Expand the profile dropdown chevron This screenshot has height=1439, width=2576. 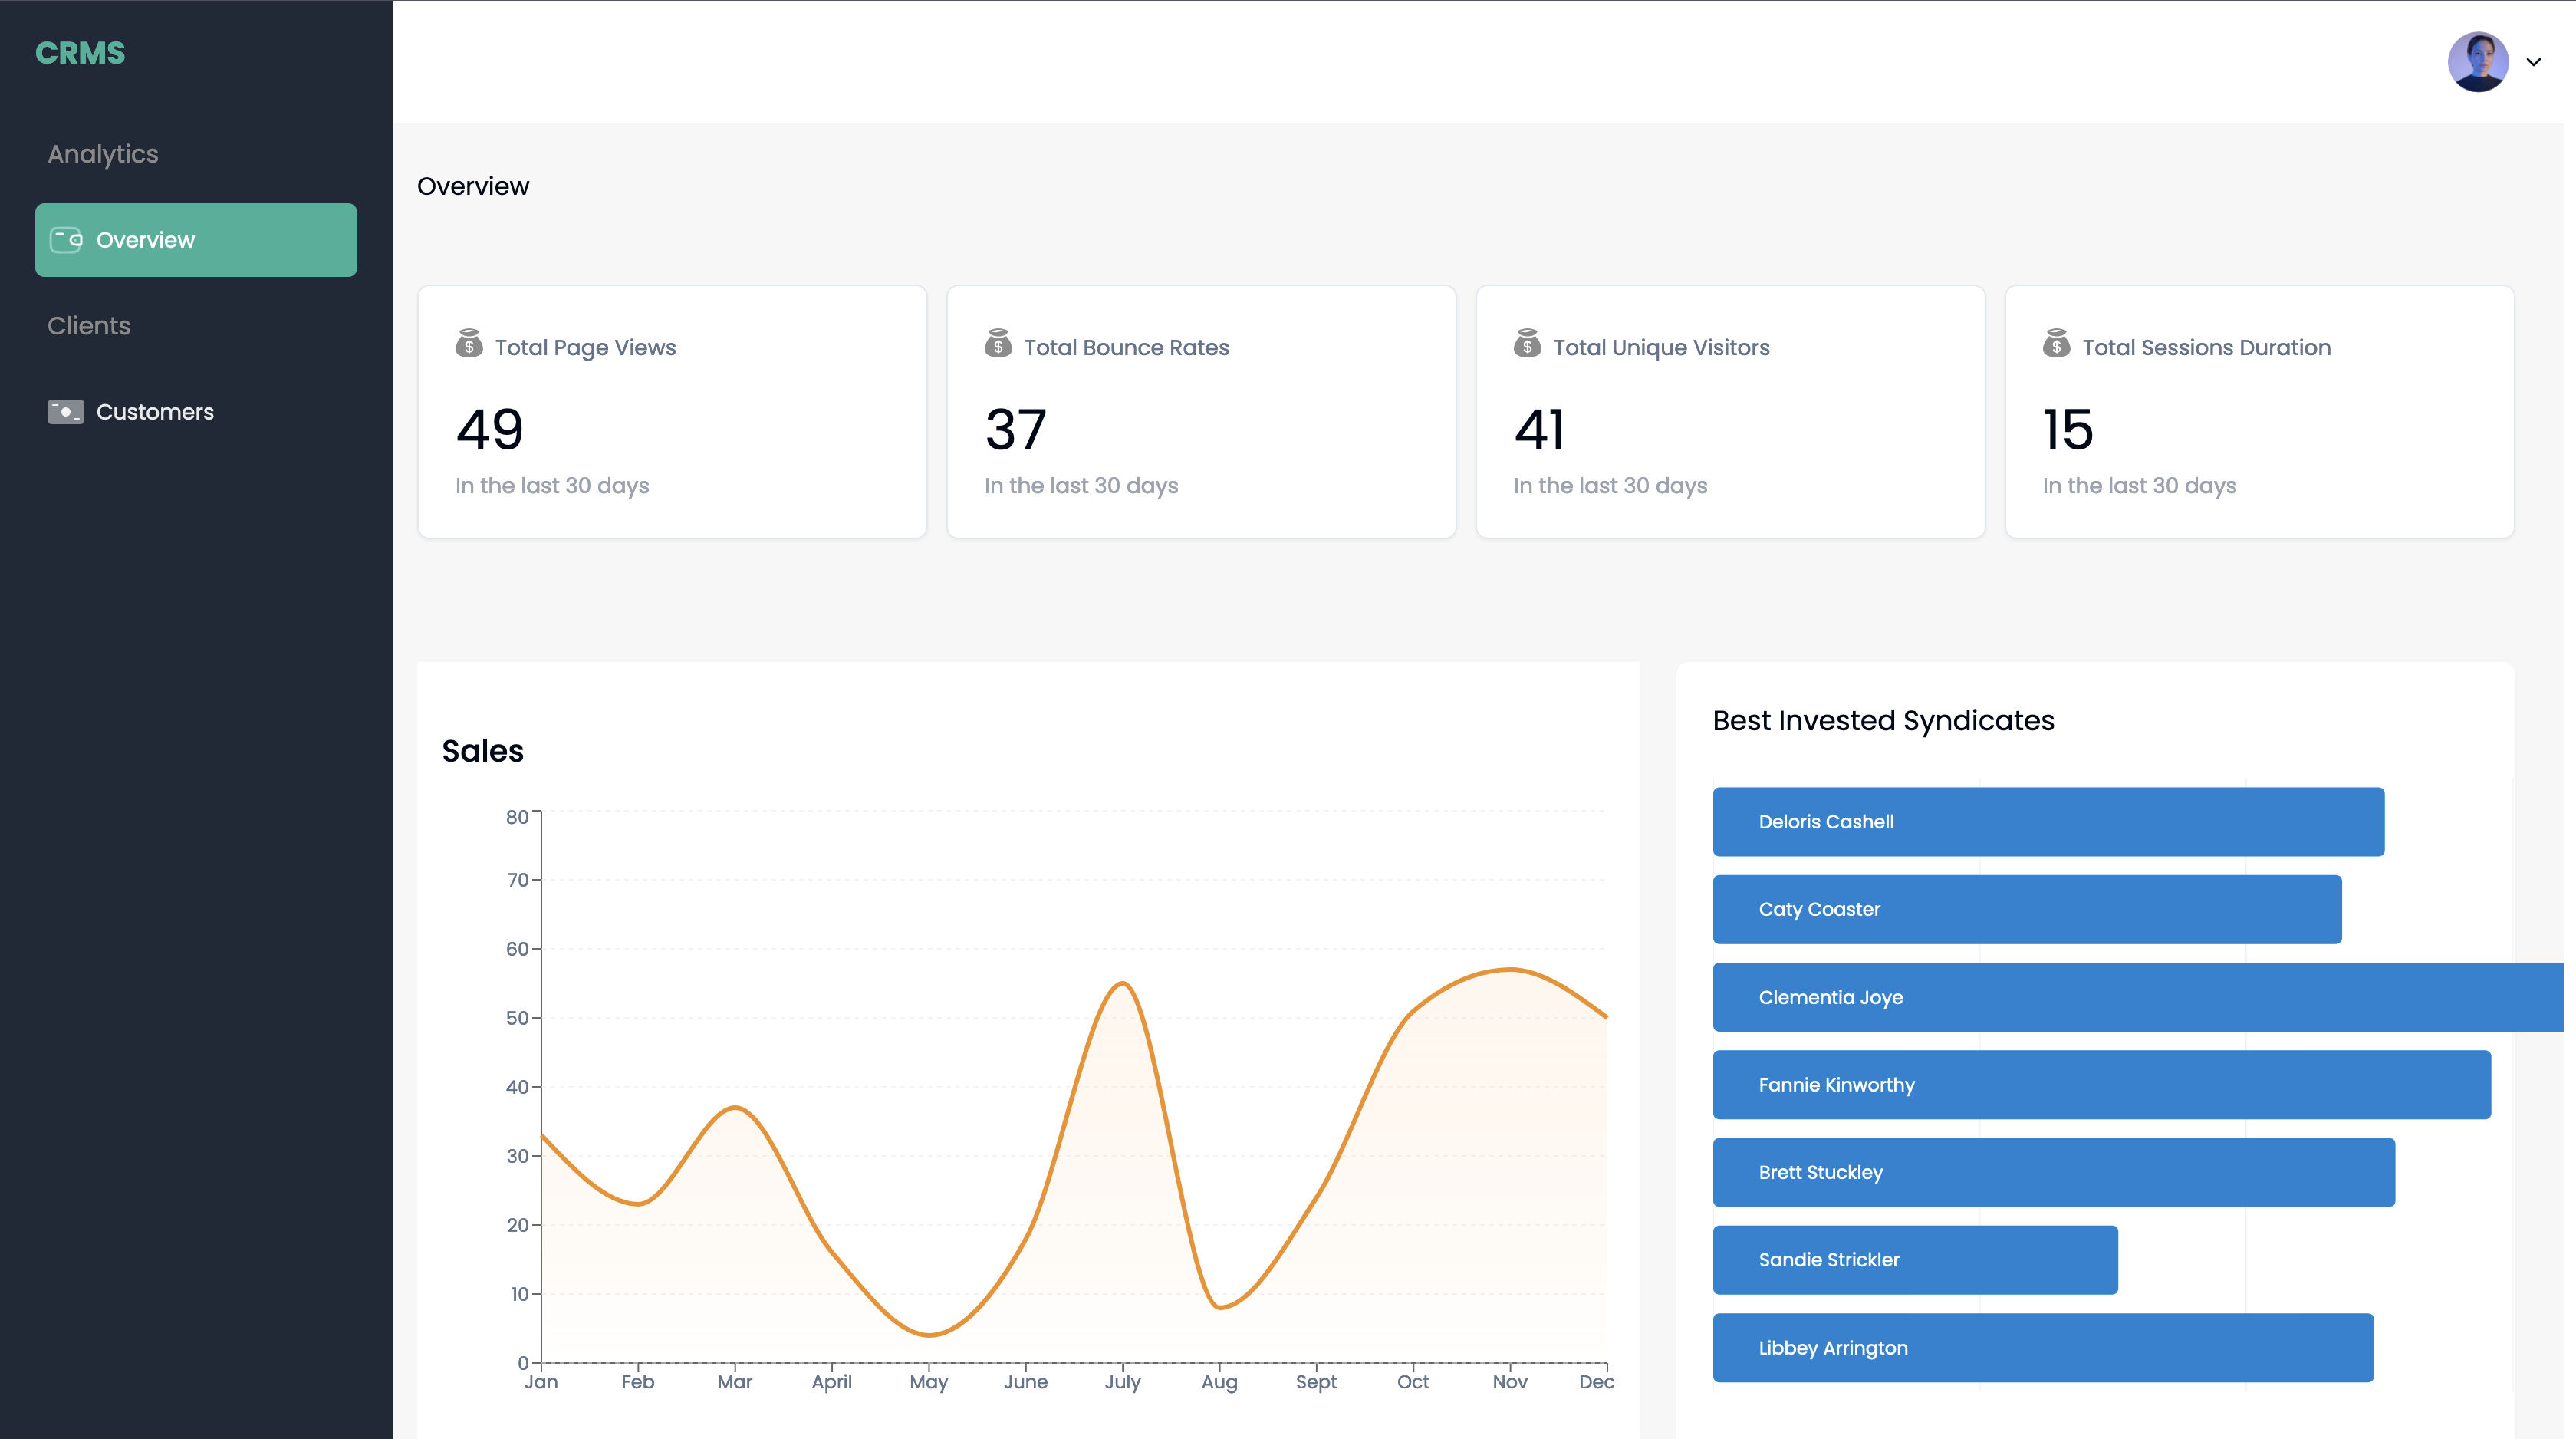2534,62
